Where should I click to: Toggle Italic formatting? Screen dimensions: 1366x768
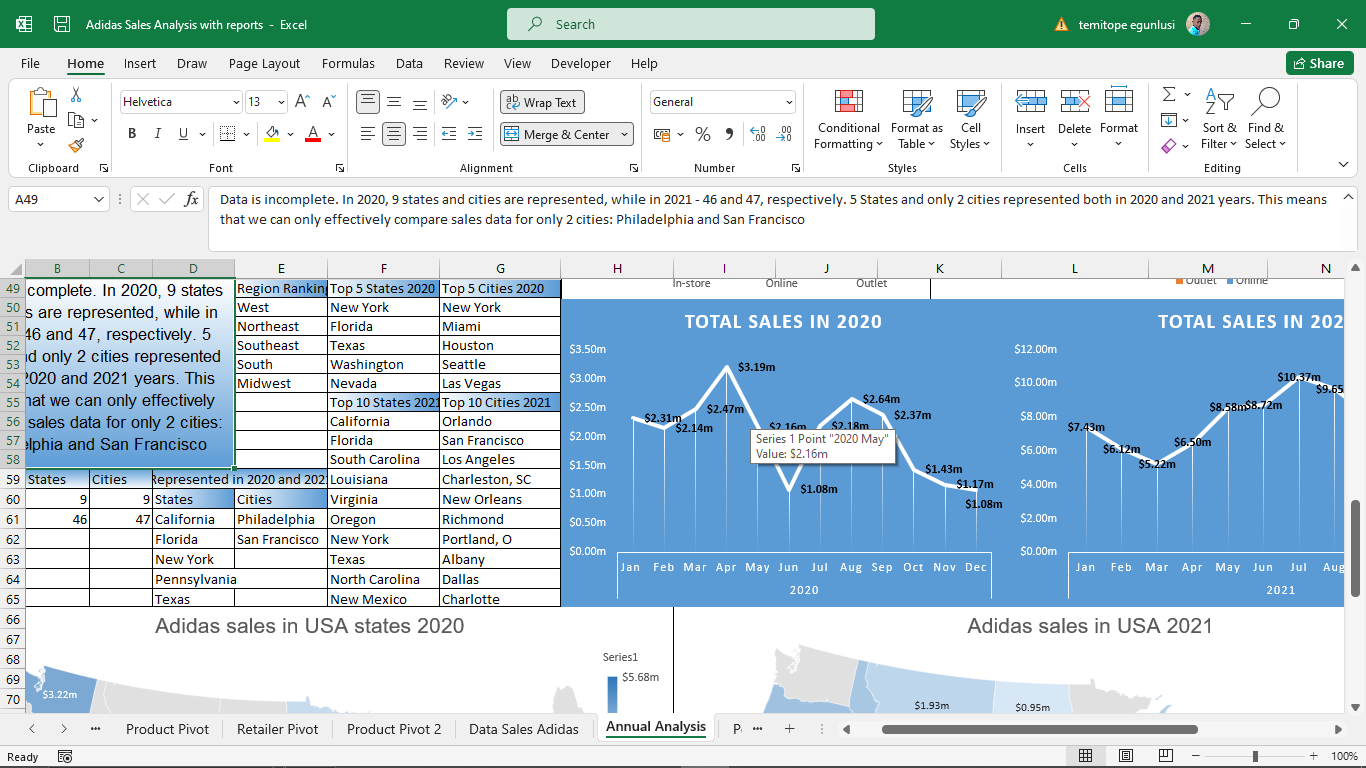coord(158,134)
